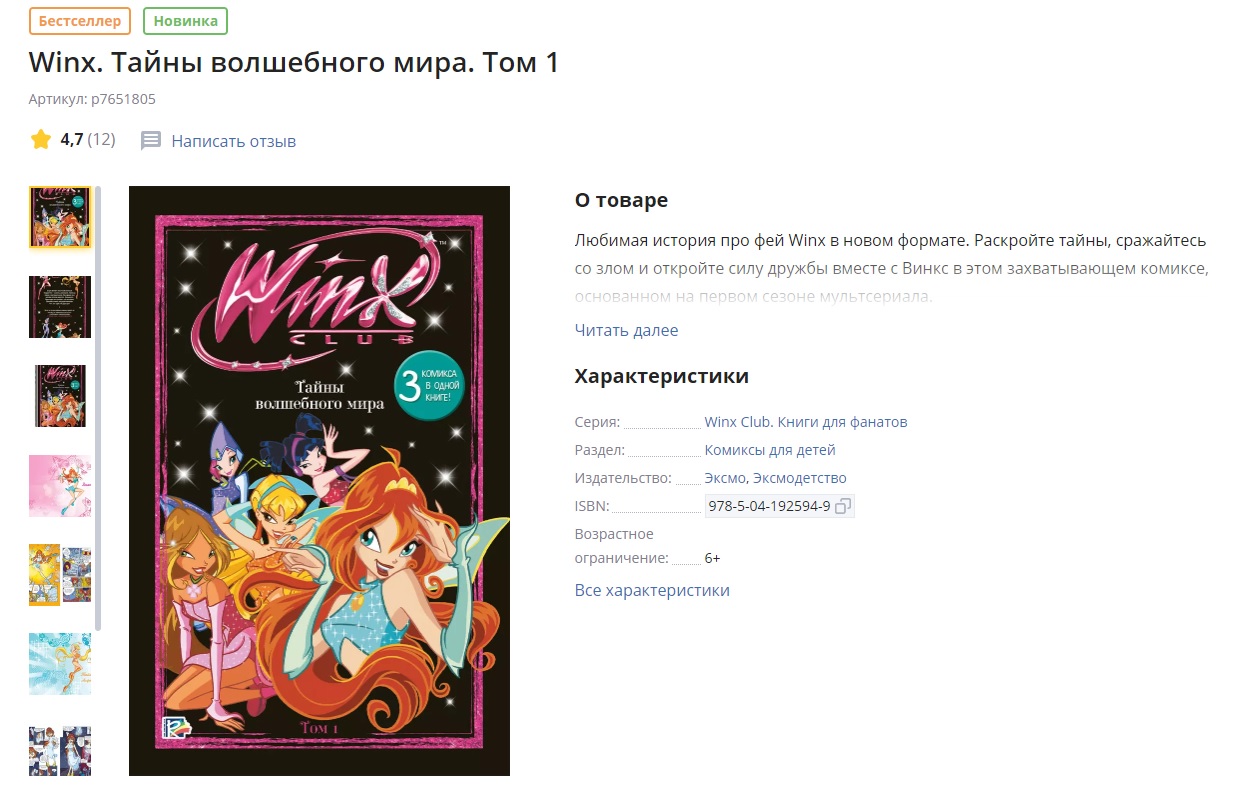This screenshot has height=799, width=1253.
Task: Open the 'Эксмо' publisher link
Action: point(725,478)
